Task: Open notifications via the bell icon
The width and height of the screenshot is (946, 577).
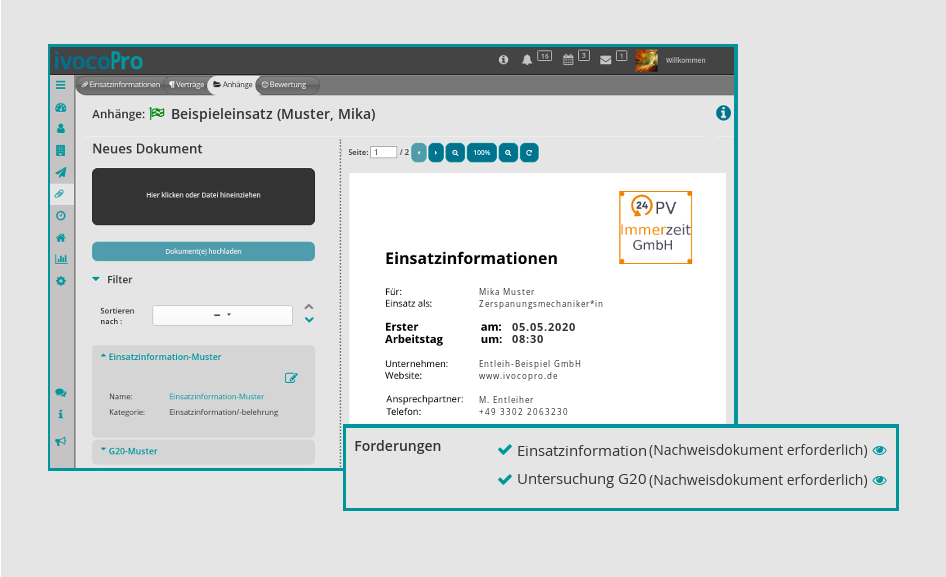Action: (527, 59)
